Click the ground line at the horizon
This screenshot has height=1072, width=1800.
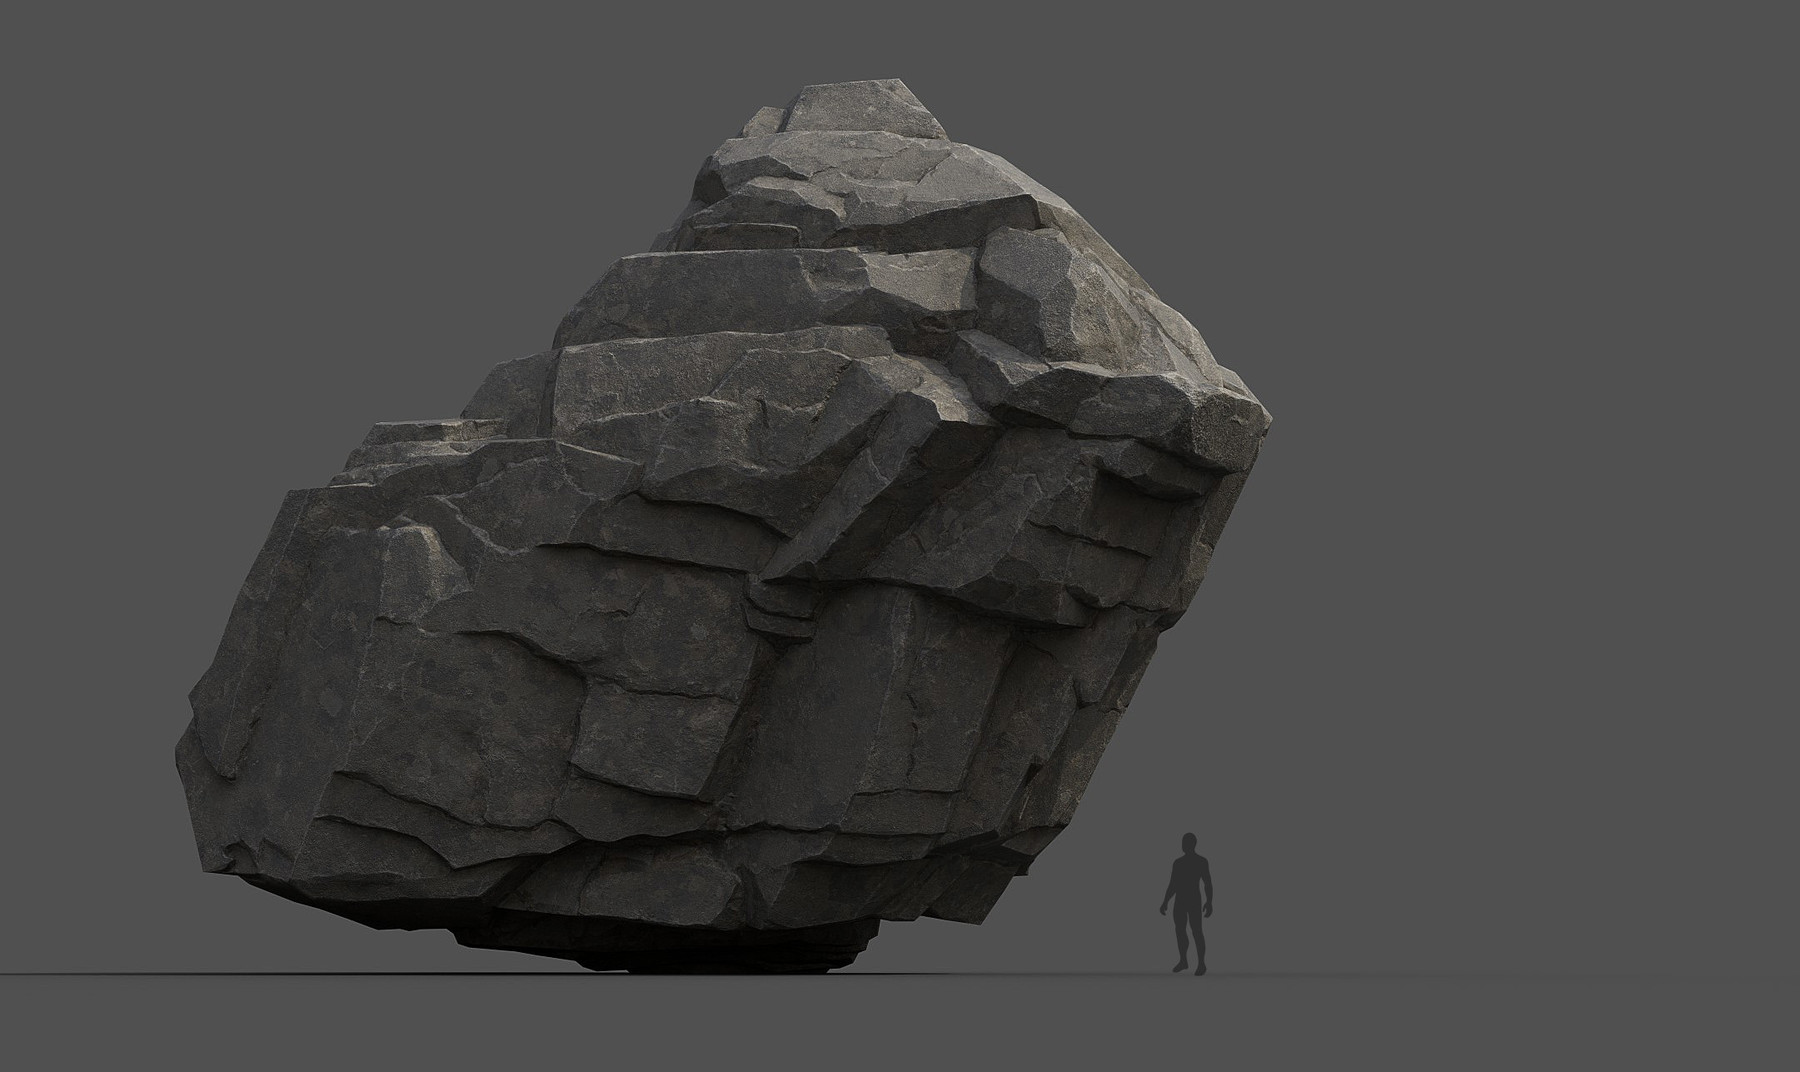pos(1500,972)
